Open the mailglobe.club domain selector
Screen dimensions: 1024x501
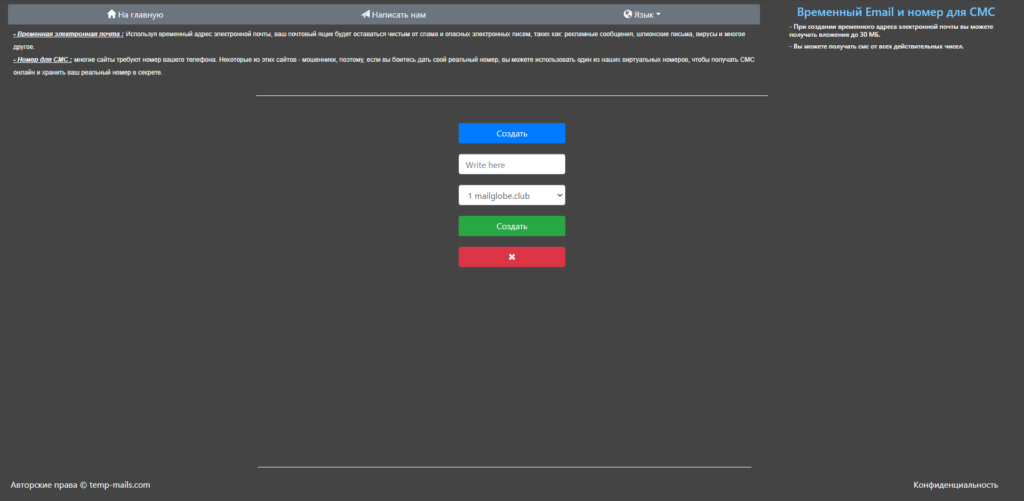tap(510, 195)
